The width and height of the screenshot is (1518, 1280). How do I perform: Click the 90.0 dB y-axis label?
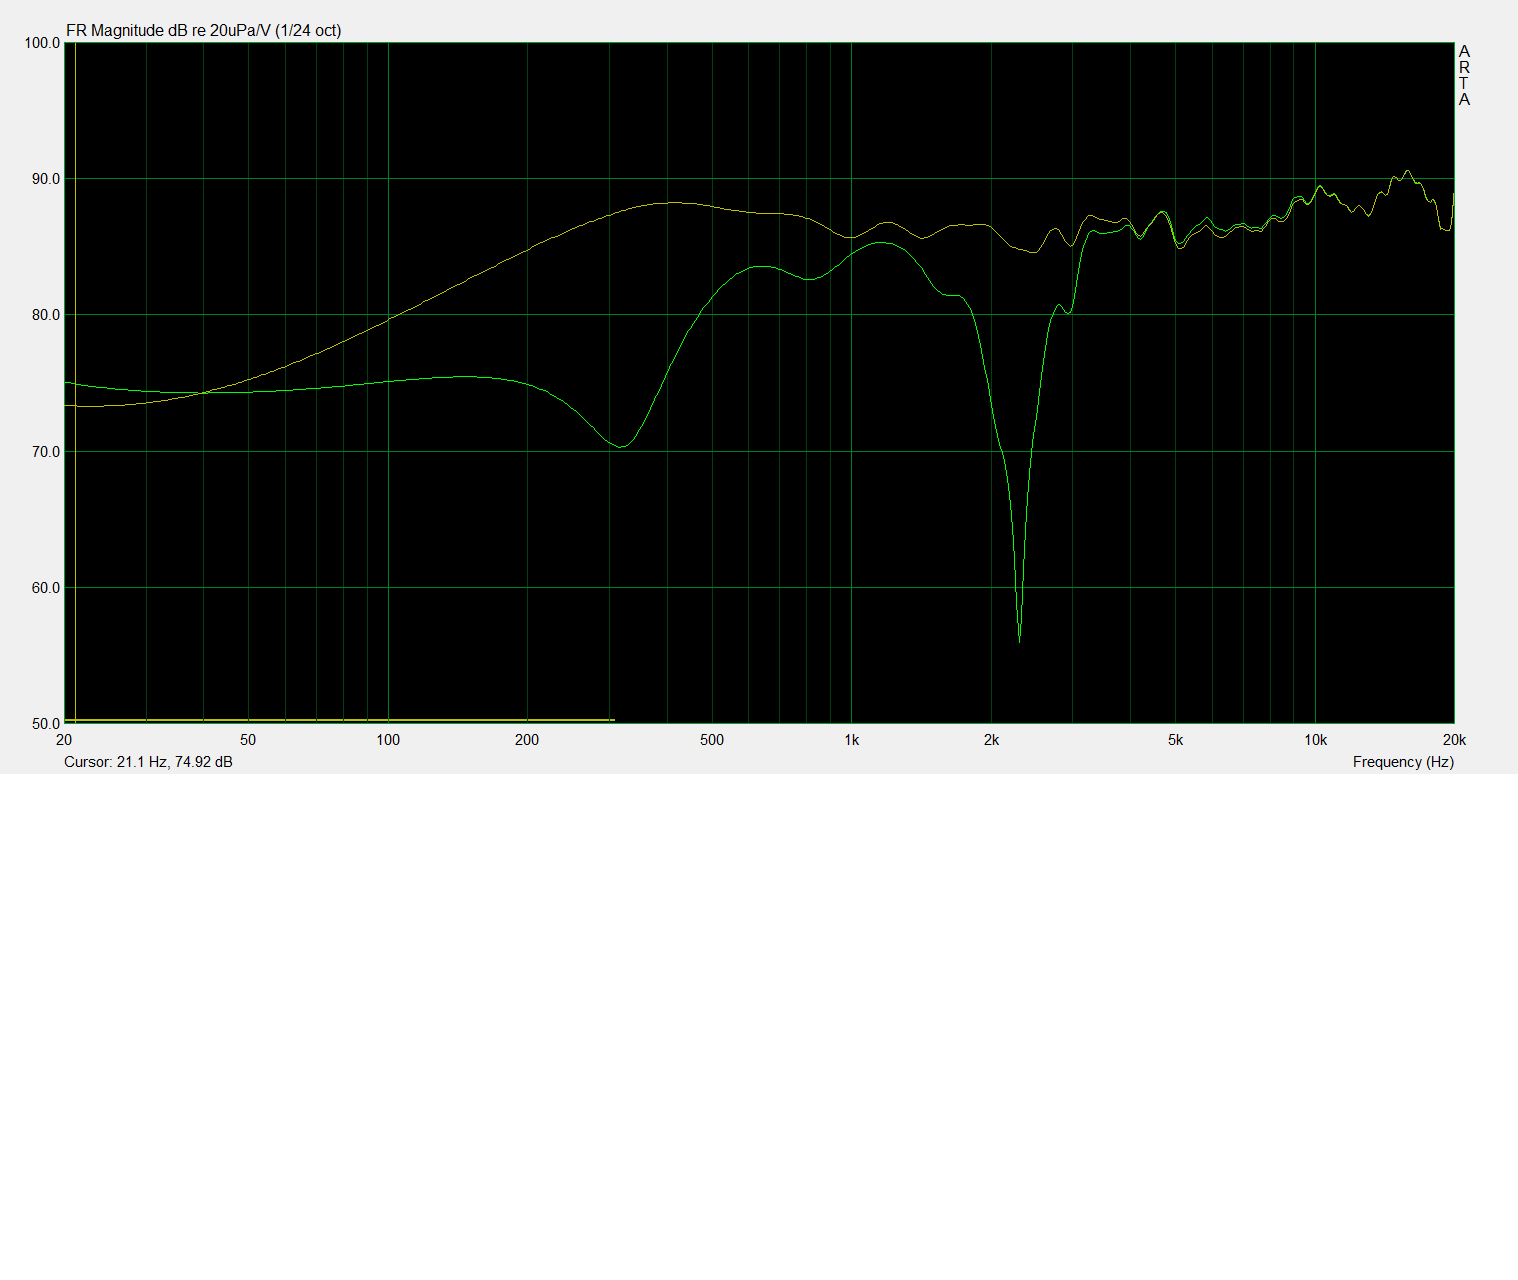click(45, 179)
